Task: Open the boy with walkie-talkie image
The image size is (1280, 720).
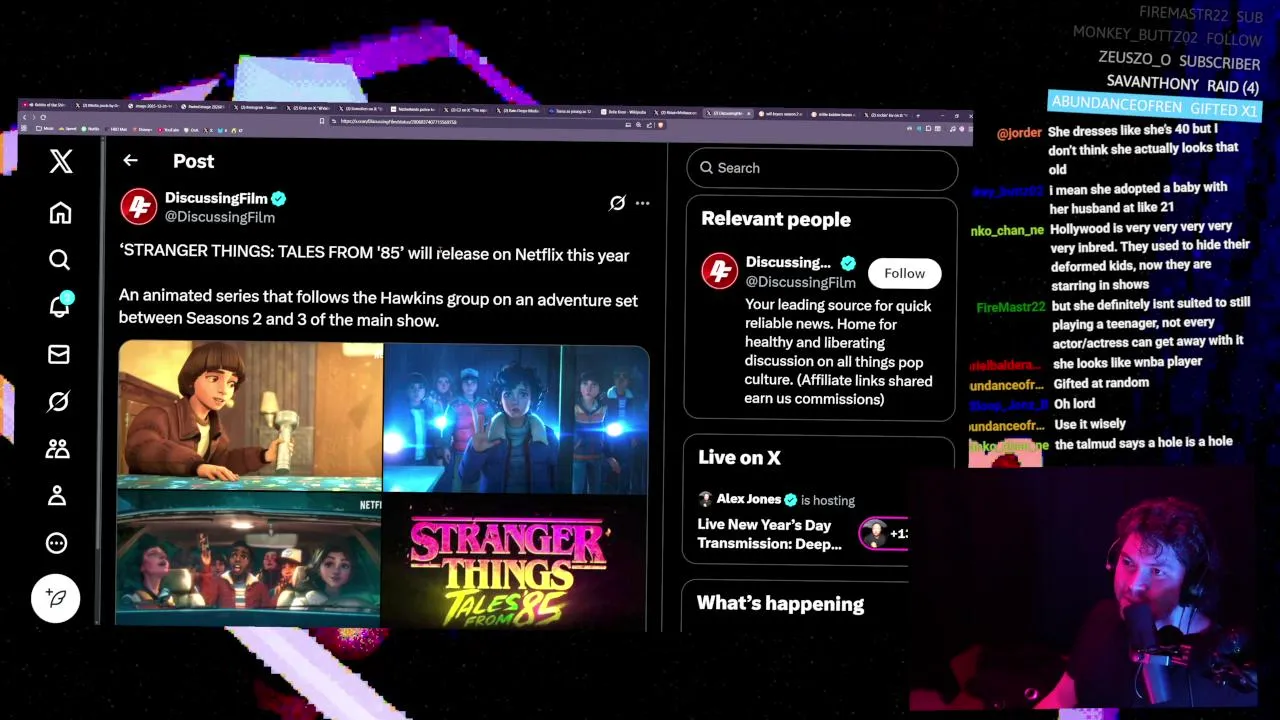Action: click(250, 415)
